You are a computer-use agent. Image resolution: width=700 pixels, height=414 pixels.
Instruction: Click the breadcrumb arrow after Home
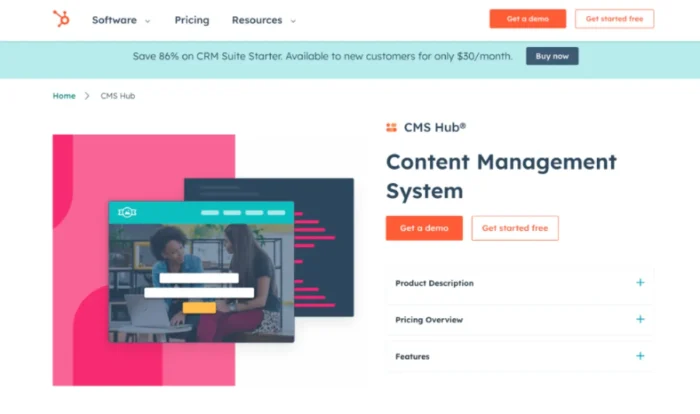click(88, 96)
